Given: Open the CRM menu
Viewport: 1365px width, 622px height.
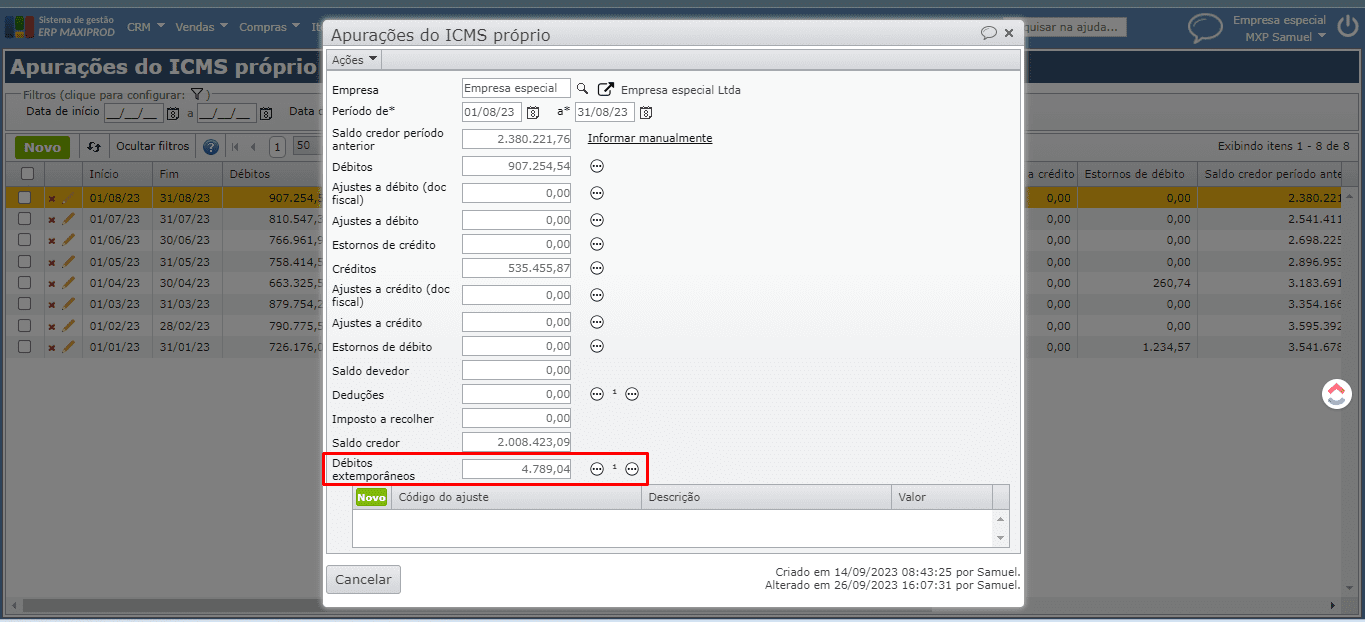Looking at the screenshot, I should pos(145,27).
